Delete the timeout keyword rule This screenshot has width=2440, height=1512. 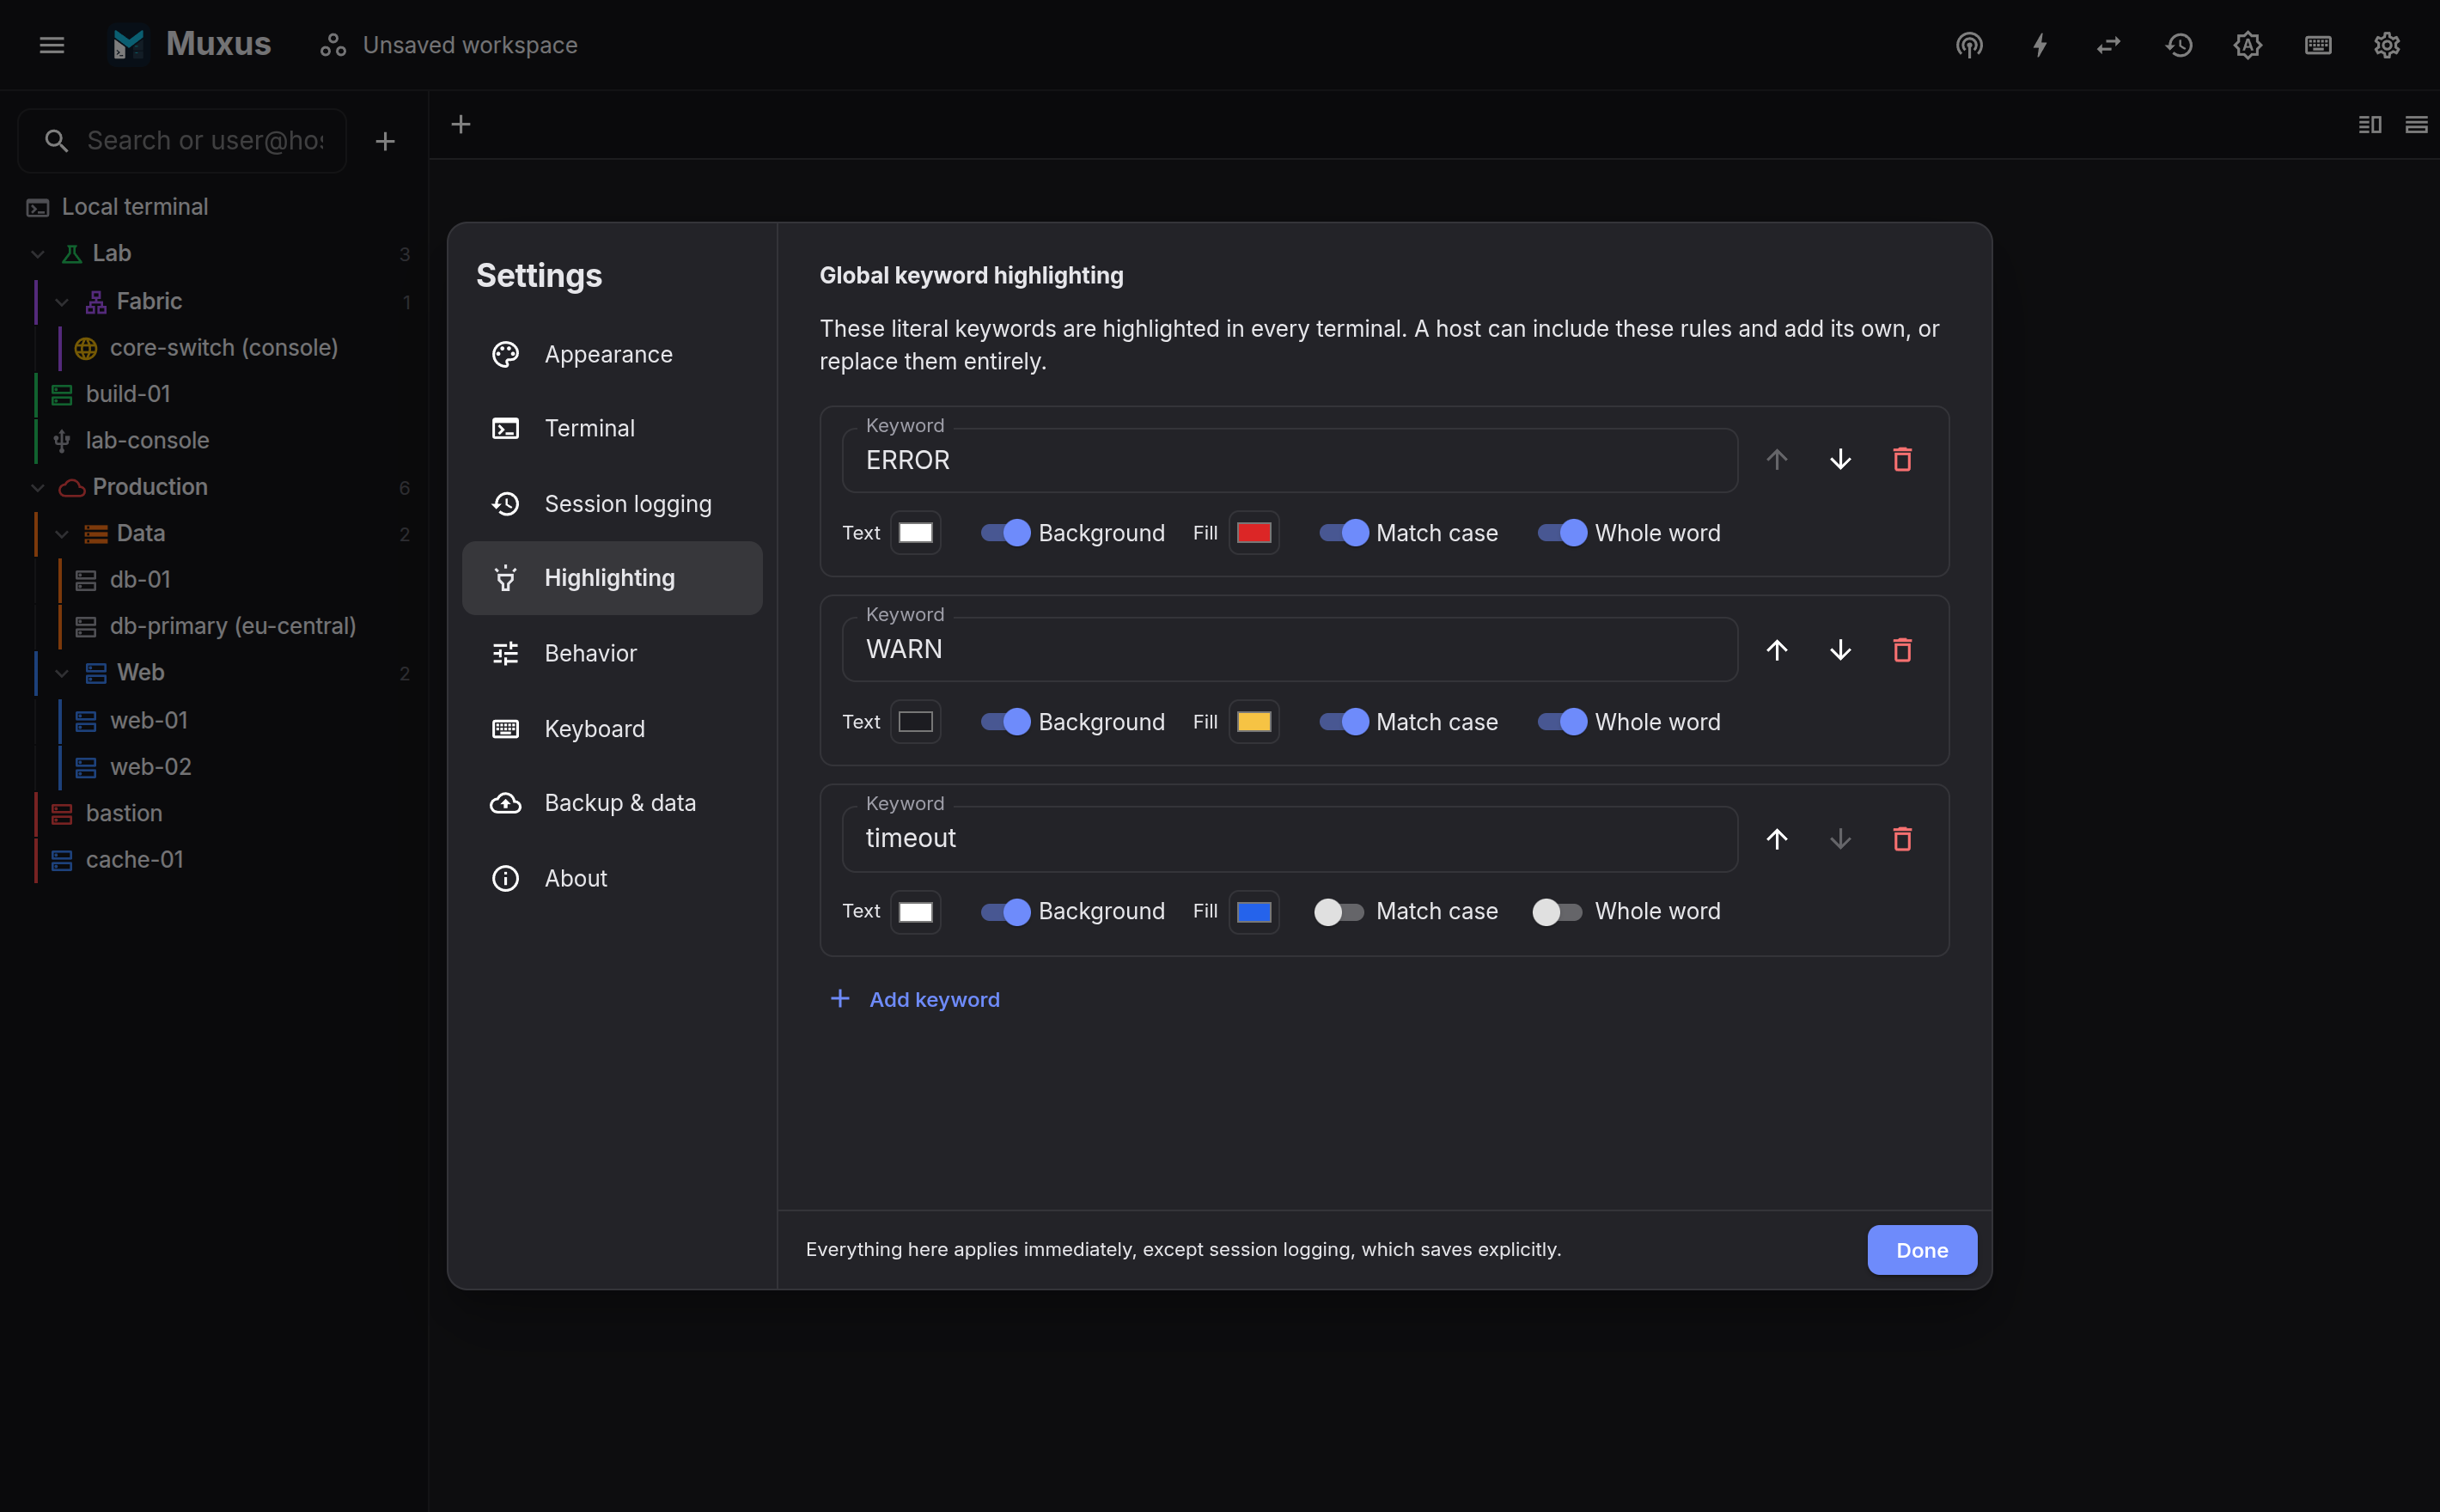point(1902,839)
